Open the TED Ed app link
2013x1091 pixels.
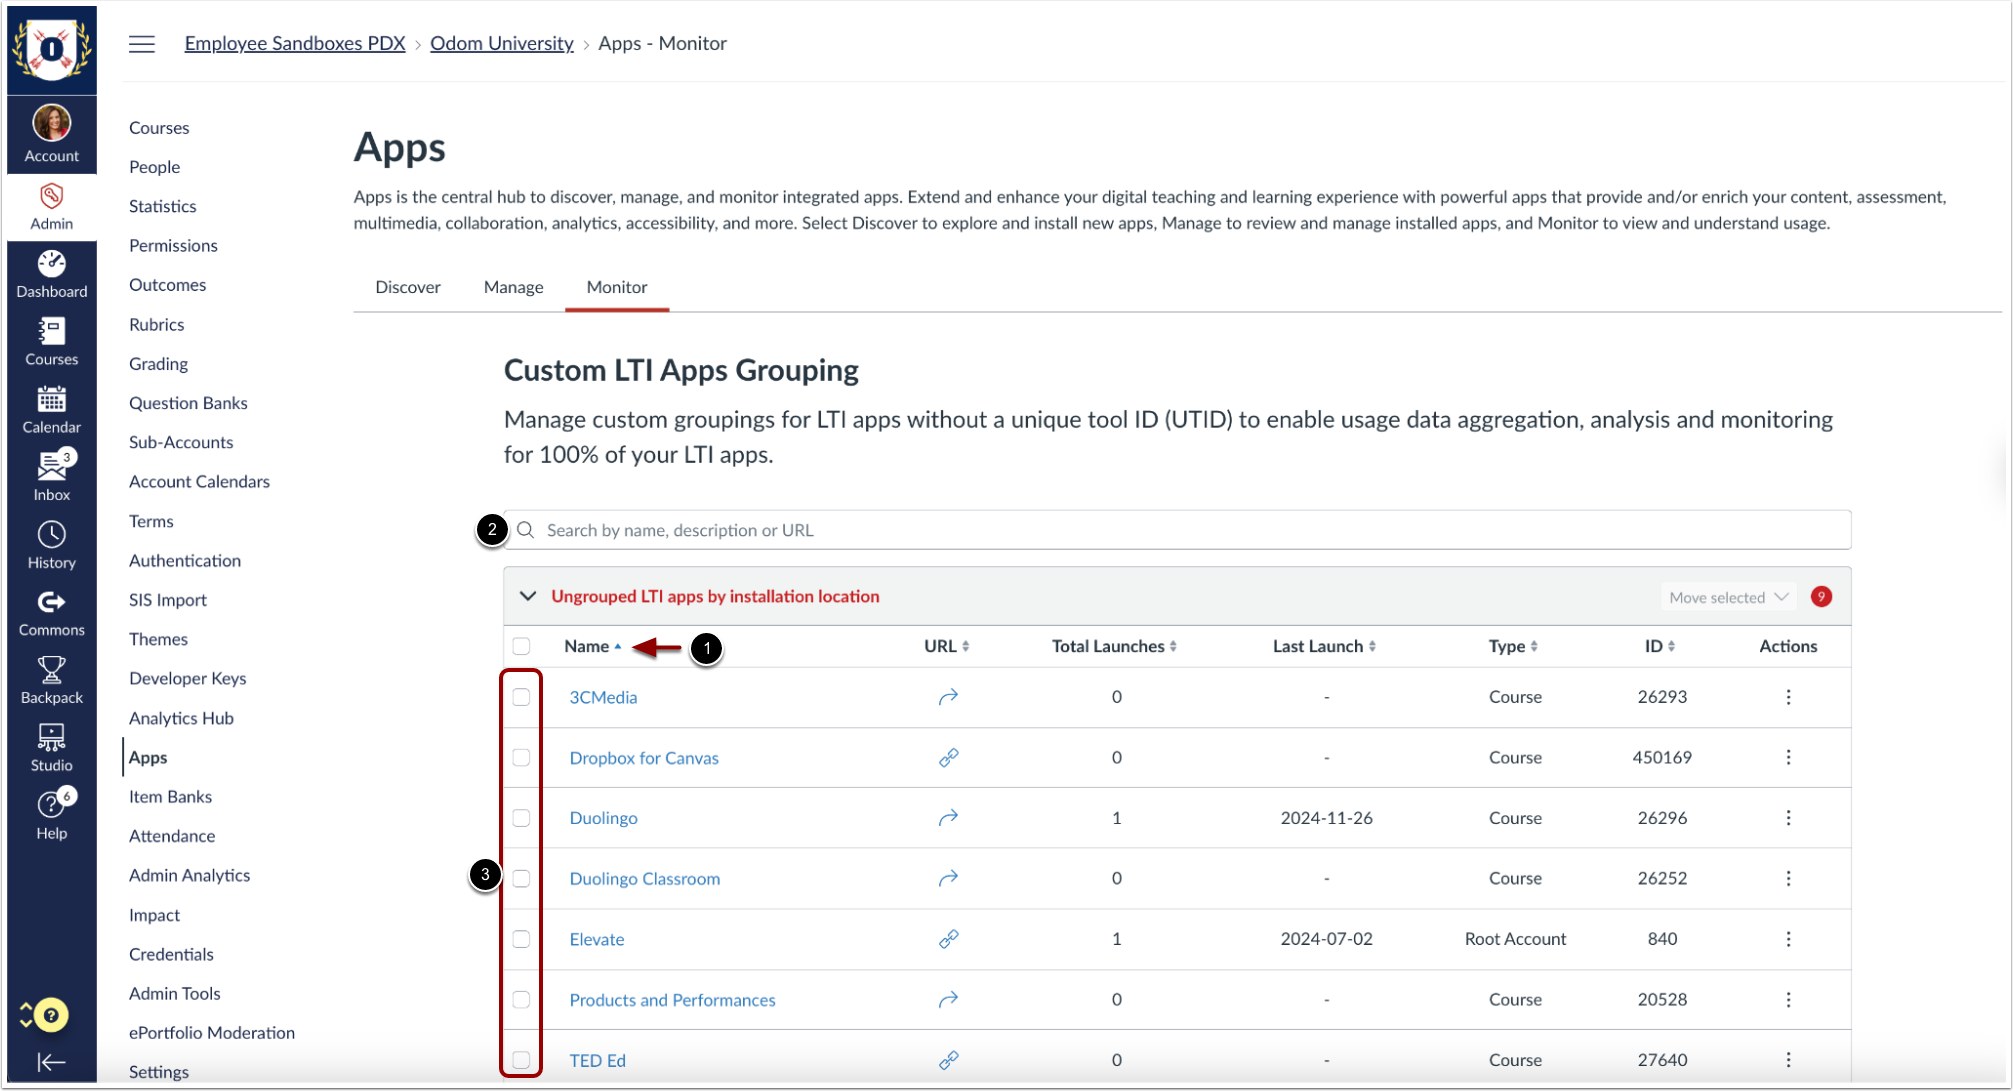tap(597, 1060)
